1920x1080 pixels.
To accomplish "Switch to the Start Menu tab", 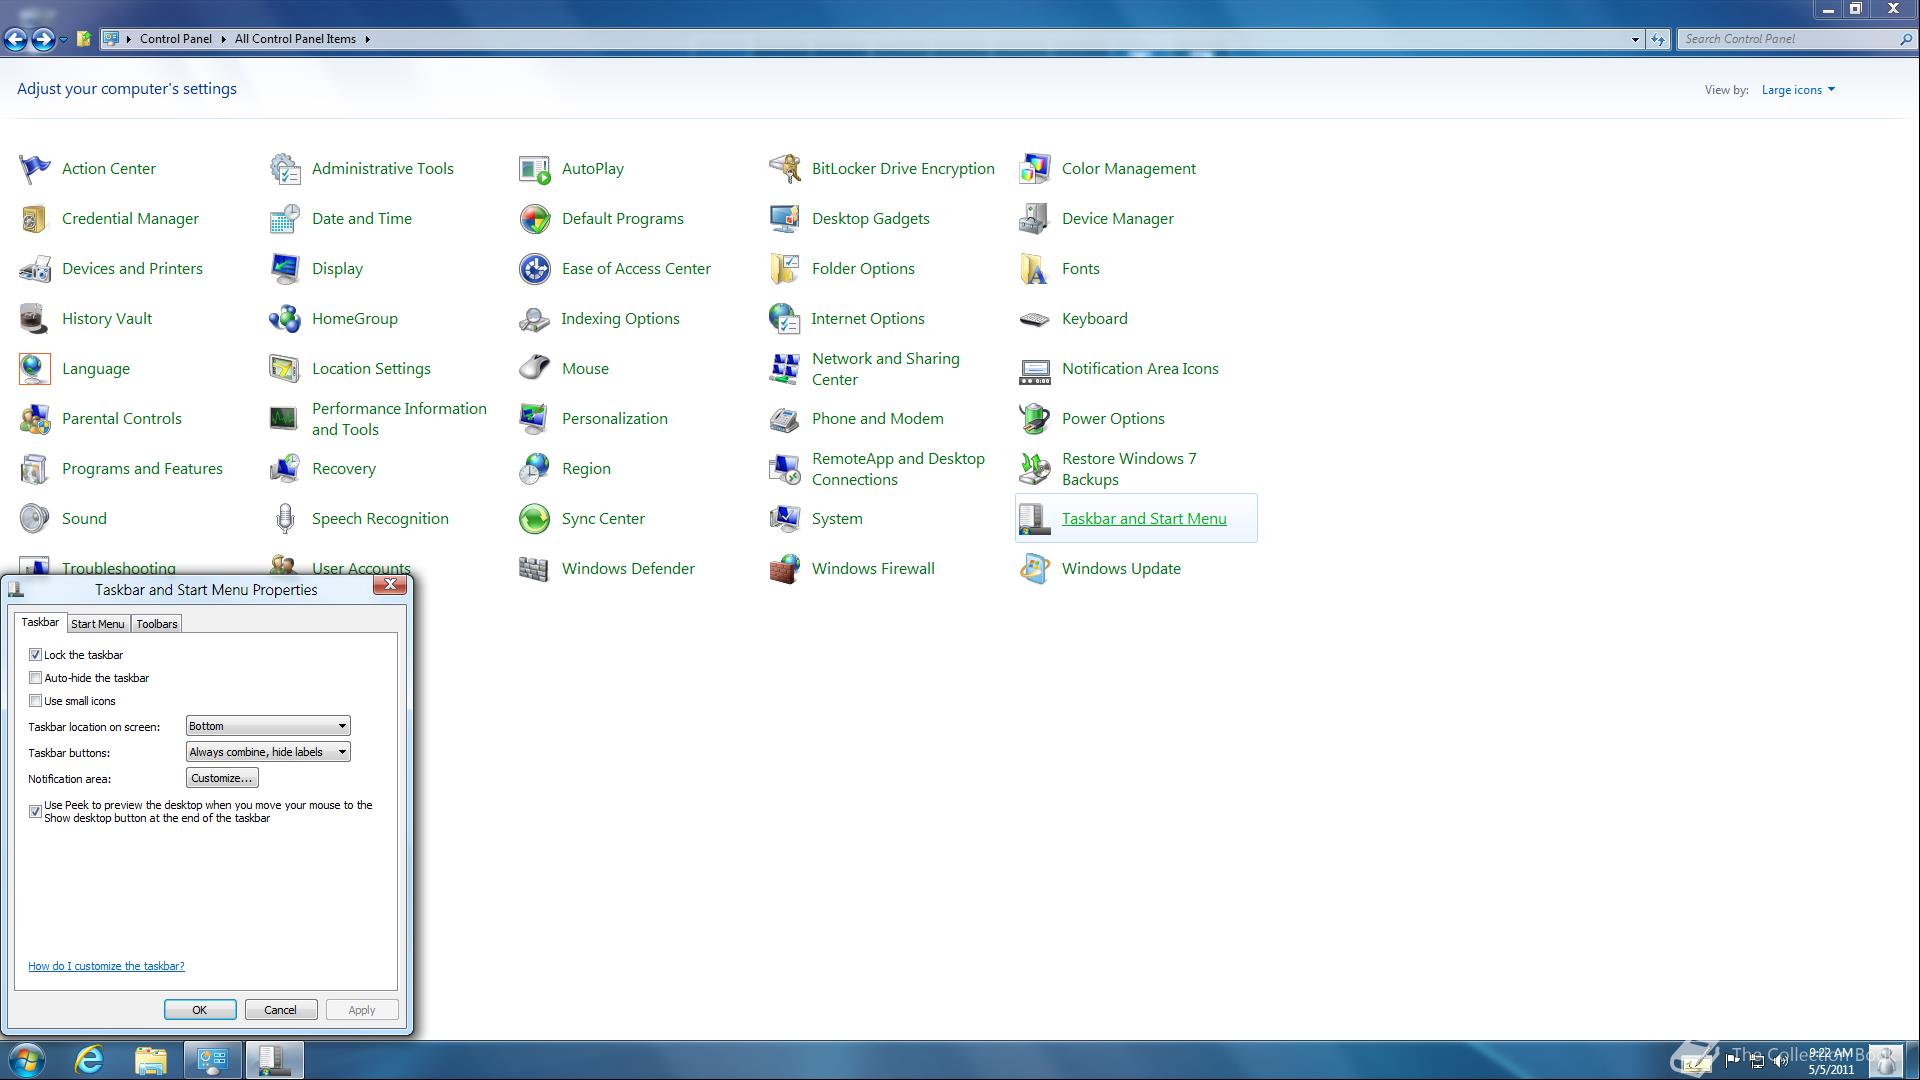I will [98, 624].
